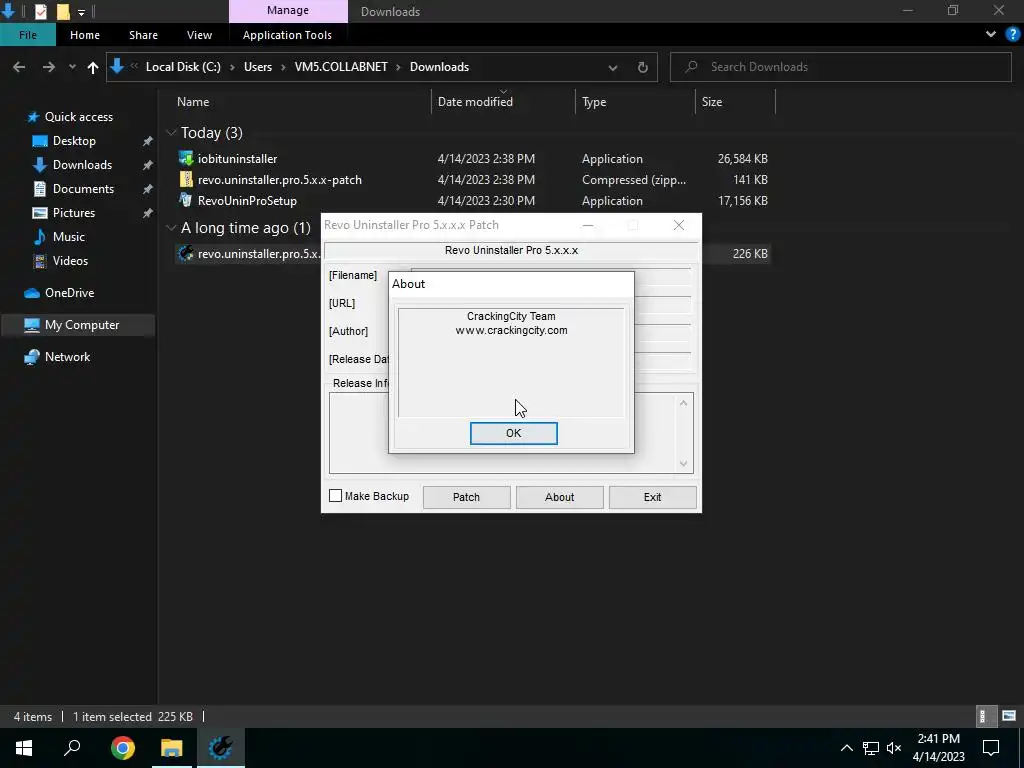This screenshot has height=768, width=1024.
Task: Open Explorer help question mark icon
Action: tap(1012, 35)
